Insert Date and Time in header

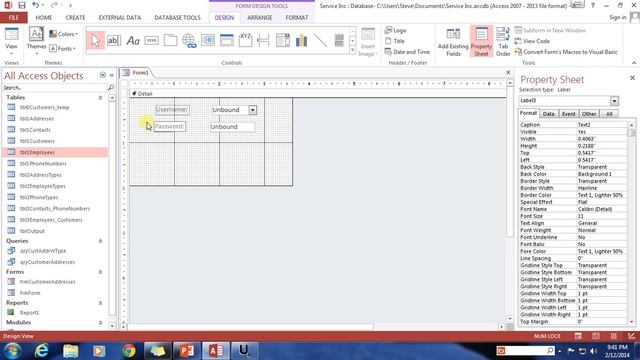[407, 52]
